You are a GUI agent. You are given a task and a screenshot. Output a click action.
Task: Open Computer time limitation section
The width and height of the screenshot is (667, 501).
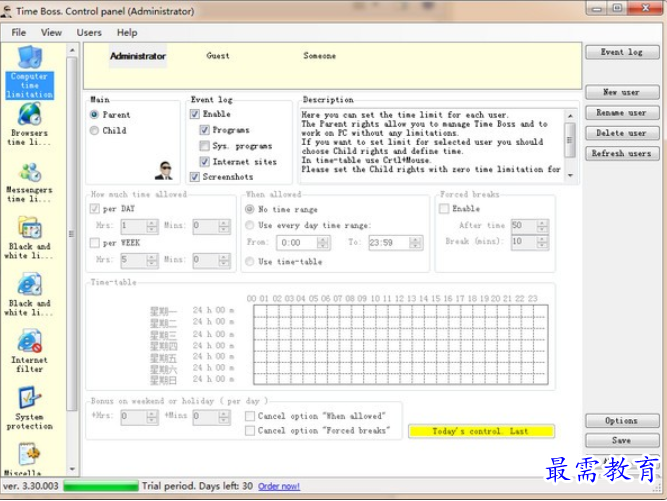pos(29,72)
